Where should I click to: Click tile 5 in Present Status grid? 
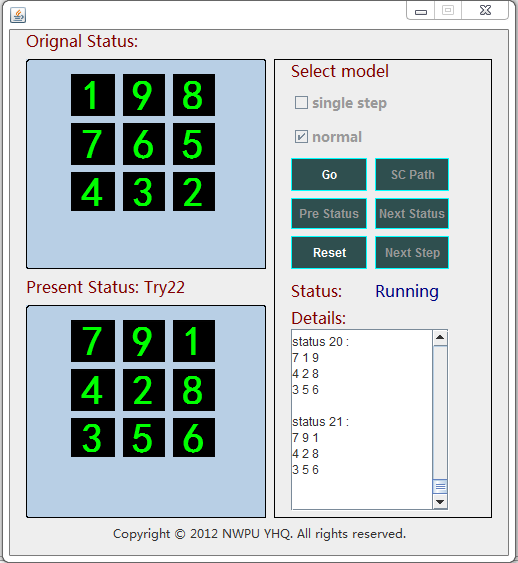144,437
